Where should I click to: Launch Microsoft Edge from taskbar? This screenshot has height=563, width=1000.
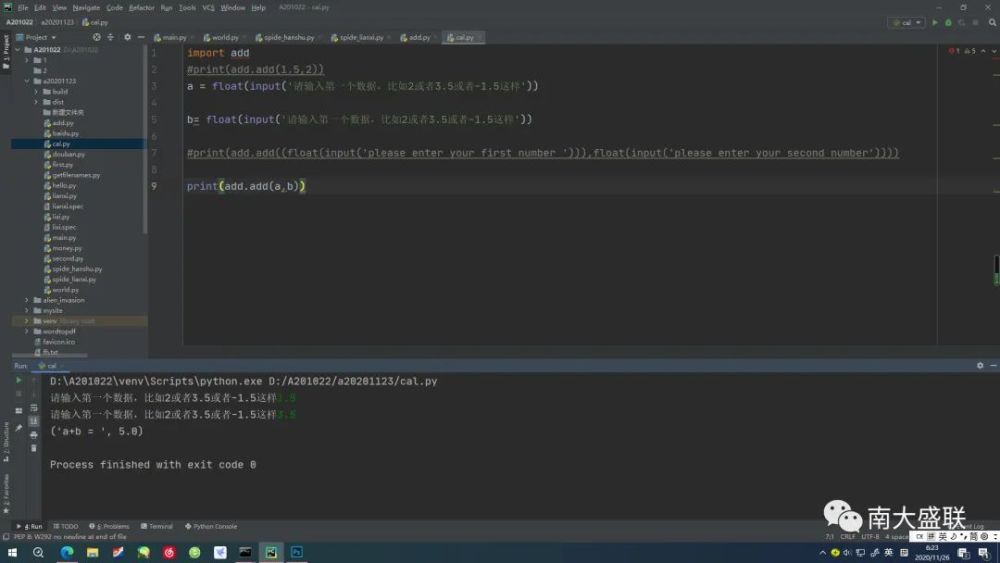click(x=67, y=552)
